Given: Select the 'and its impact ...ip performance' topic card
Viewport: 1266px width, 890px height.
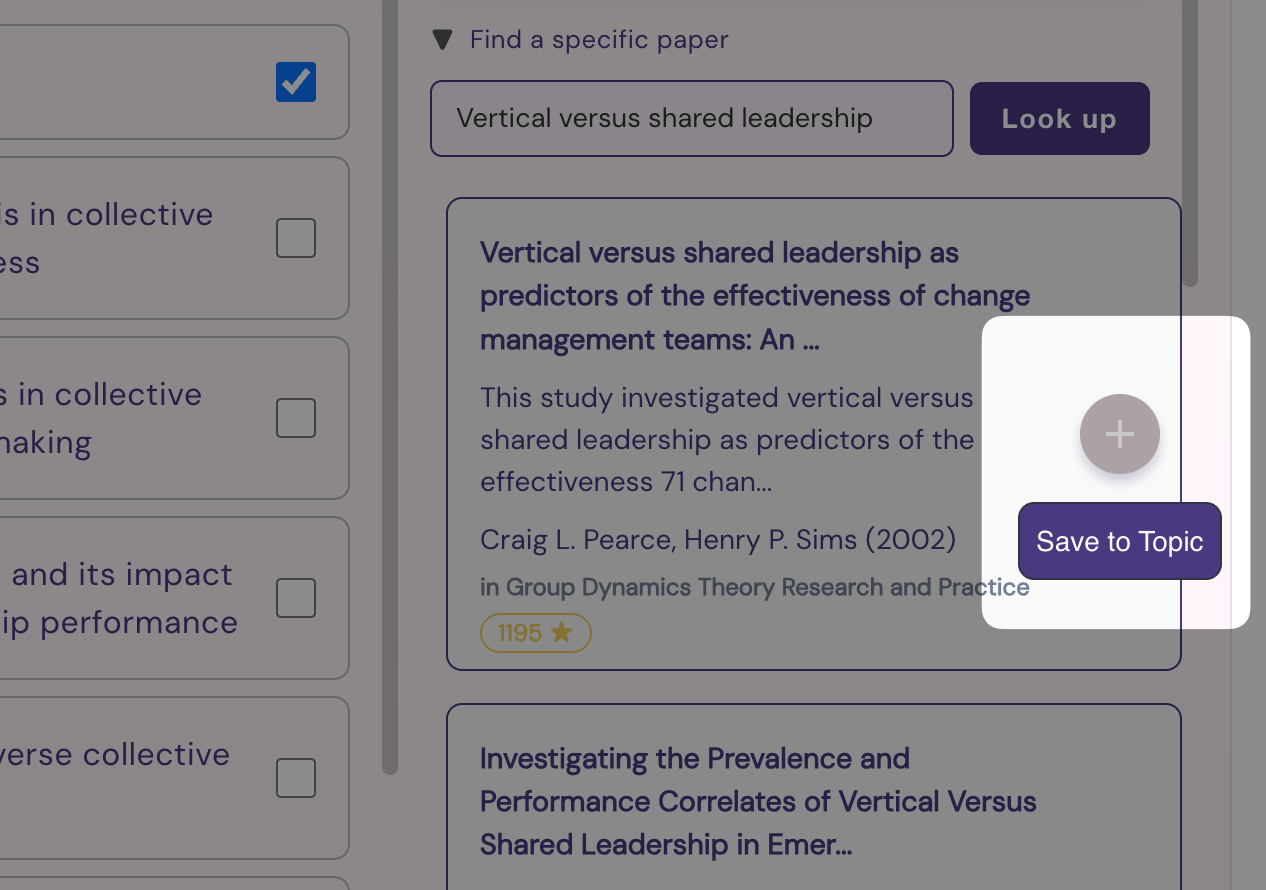Looking at the screenshot, I should tap(175, 598).
